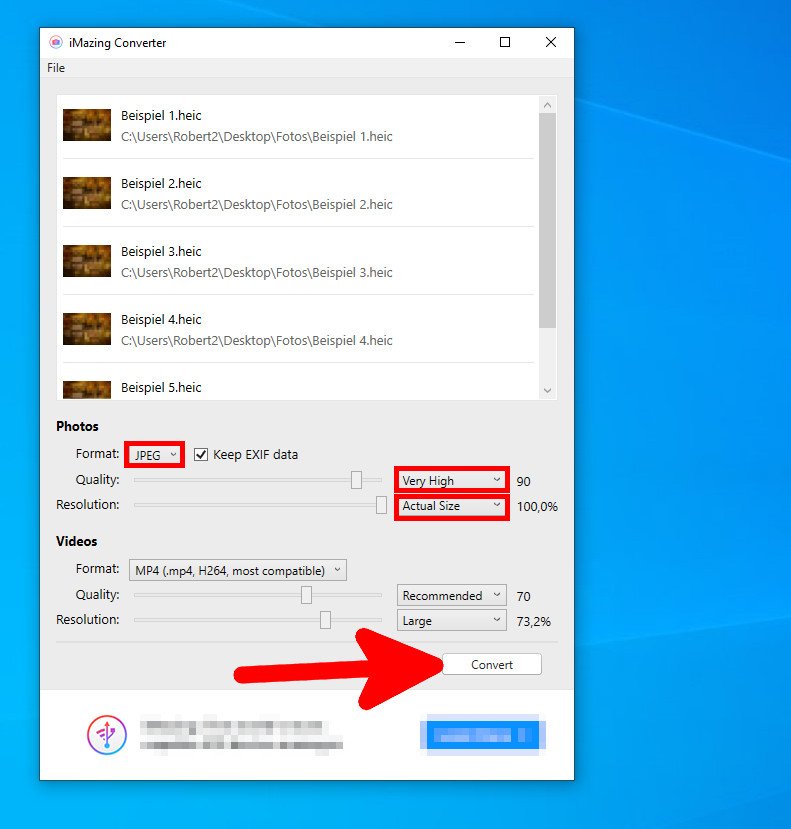This screenshot has width=791, height=829.
Task: Click the file list scroll down arrow
Action: coord(547,390)
